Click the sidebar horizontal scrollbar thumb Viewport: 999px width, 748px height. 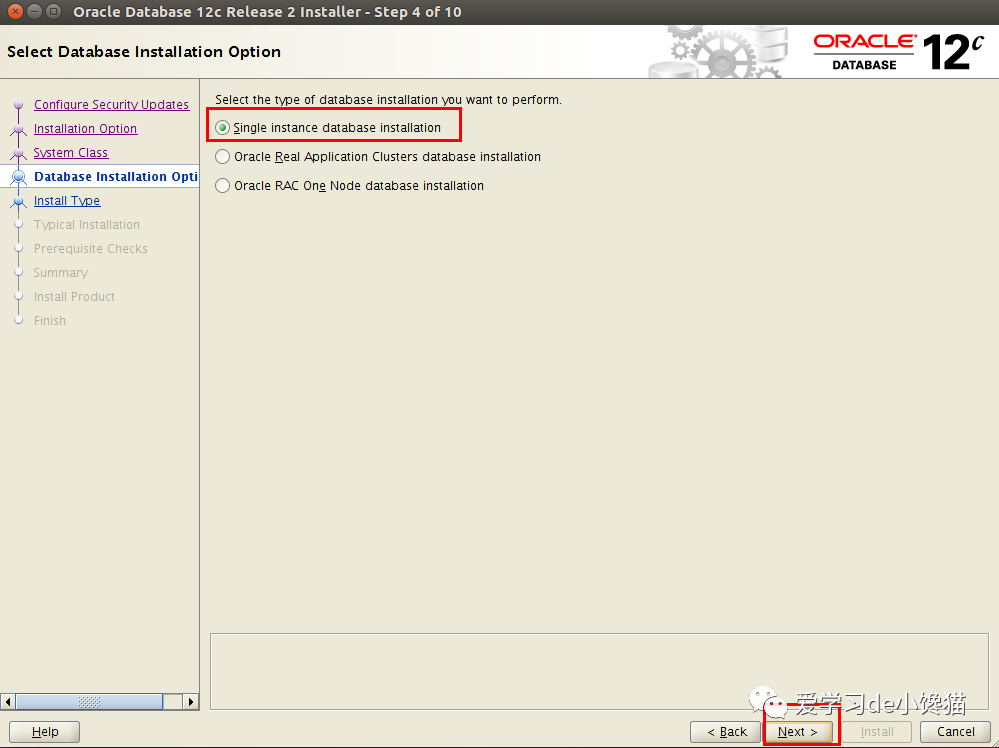coord(89,701)
